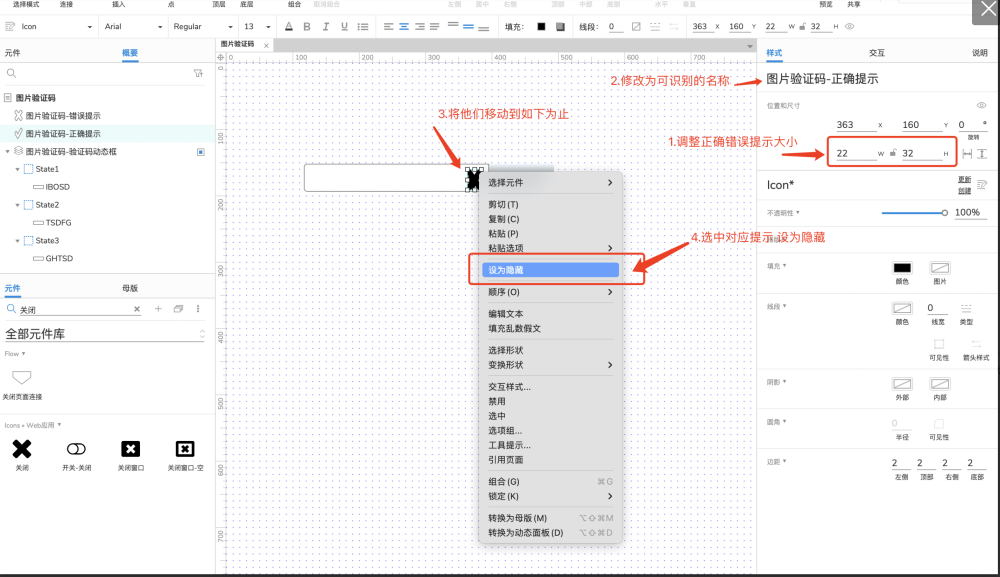
Task: Click the center text alignment icon
Action: (x=403, y=27)
